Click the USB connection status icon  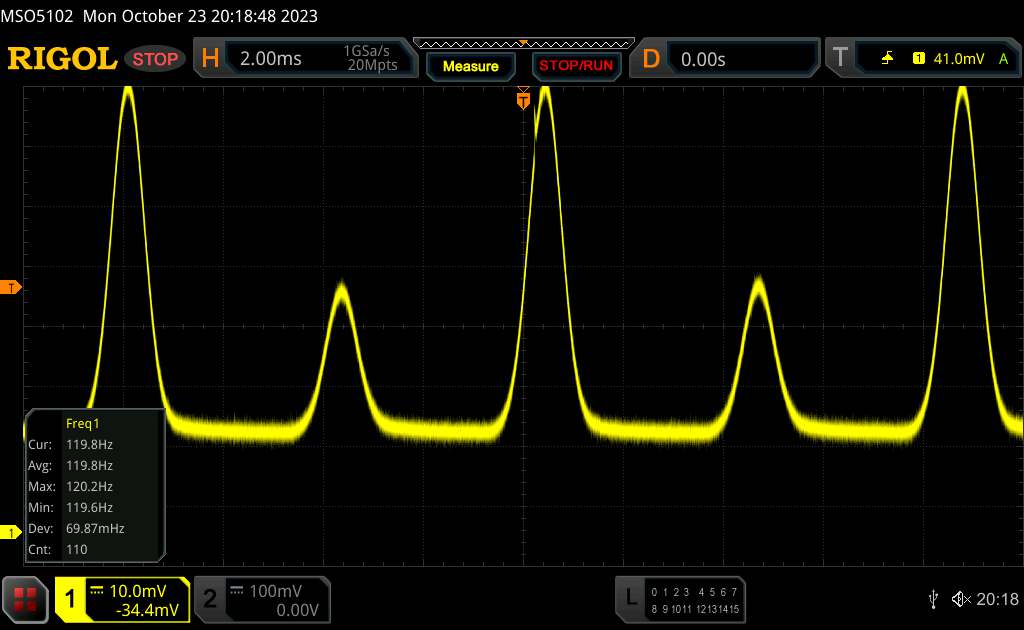pyautogui.click(x=934, y=599)
